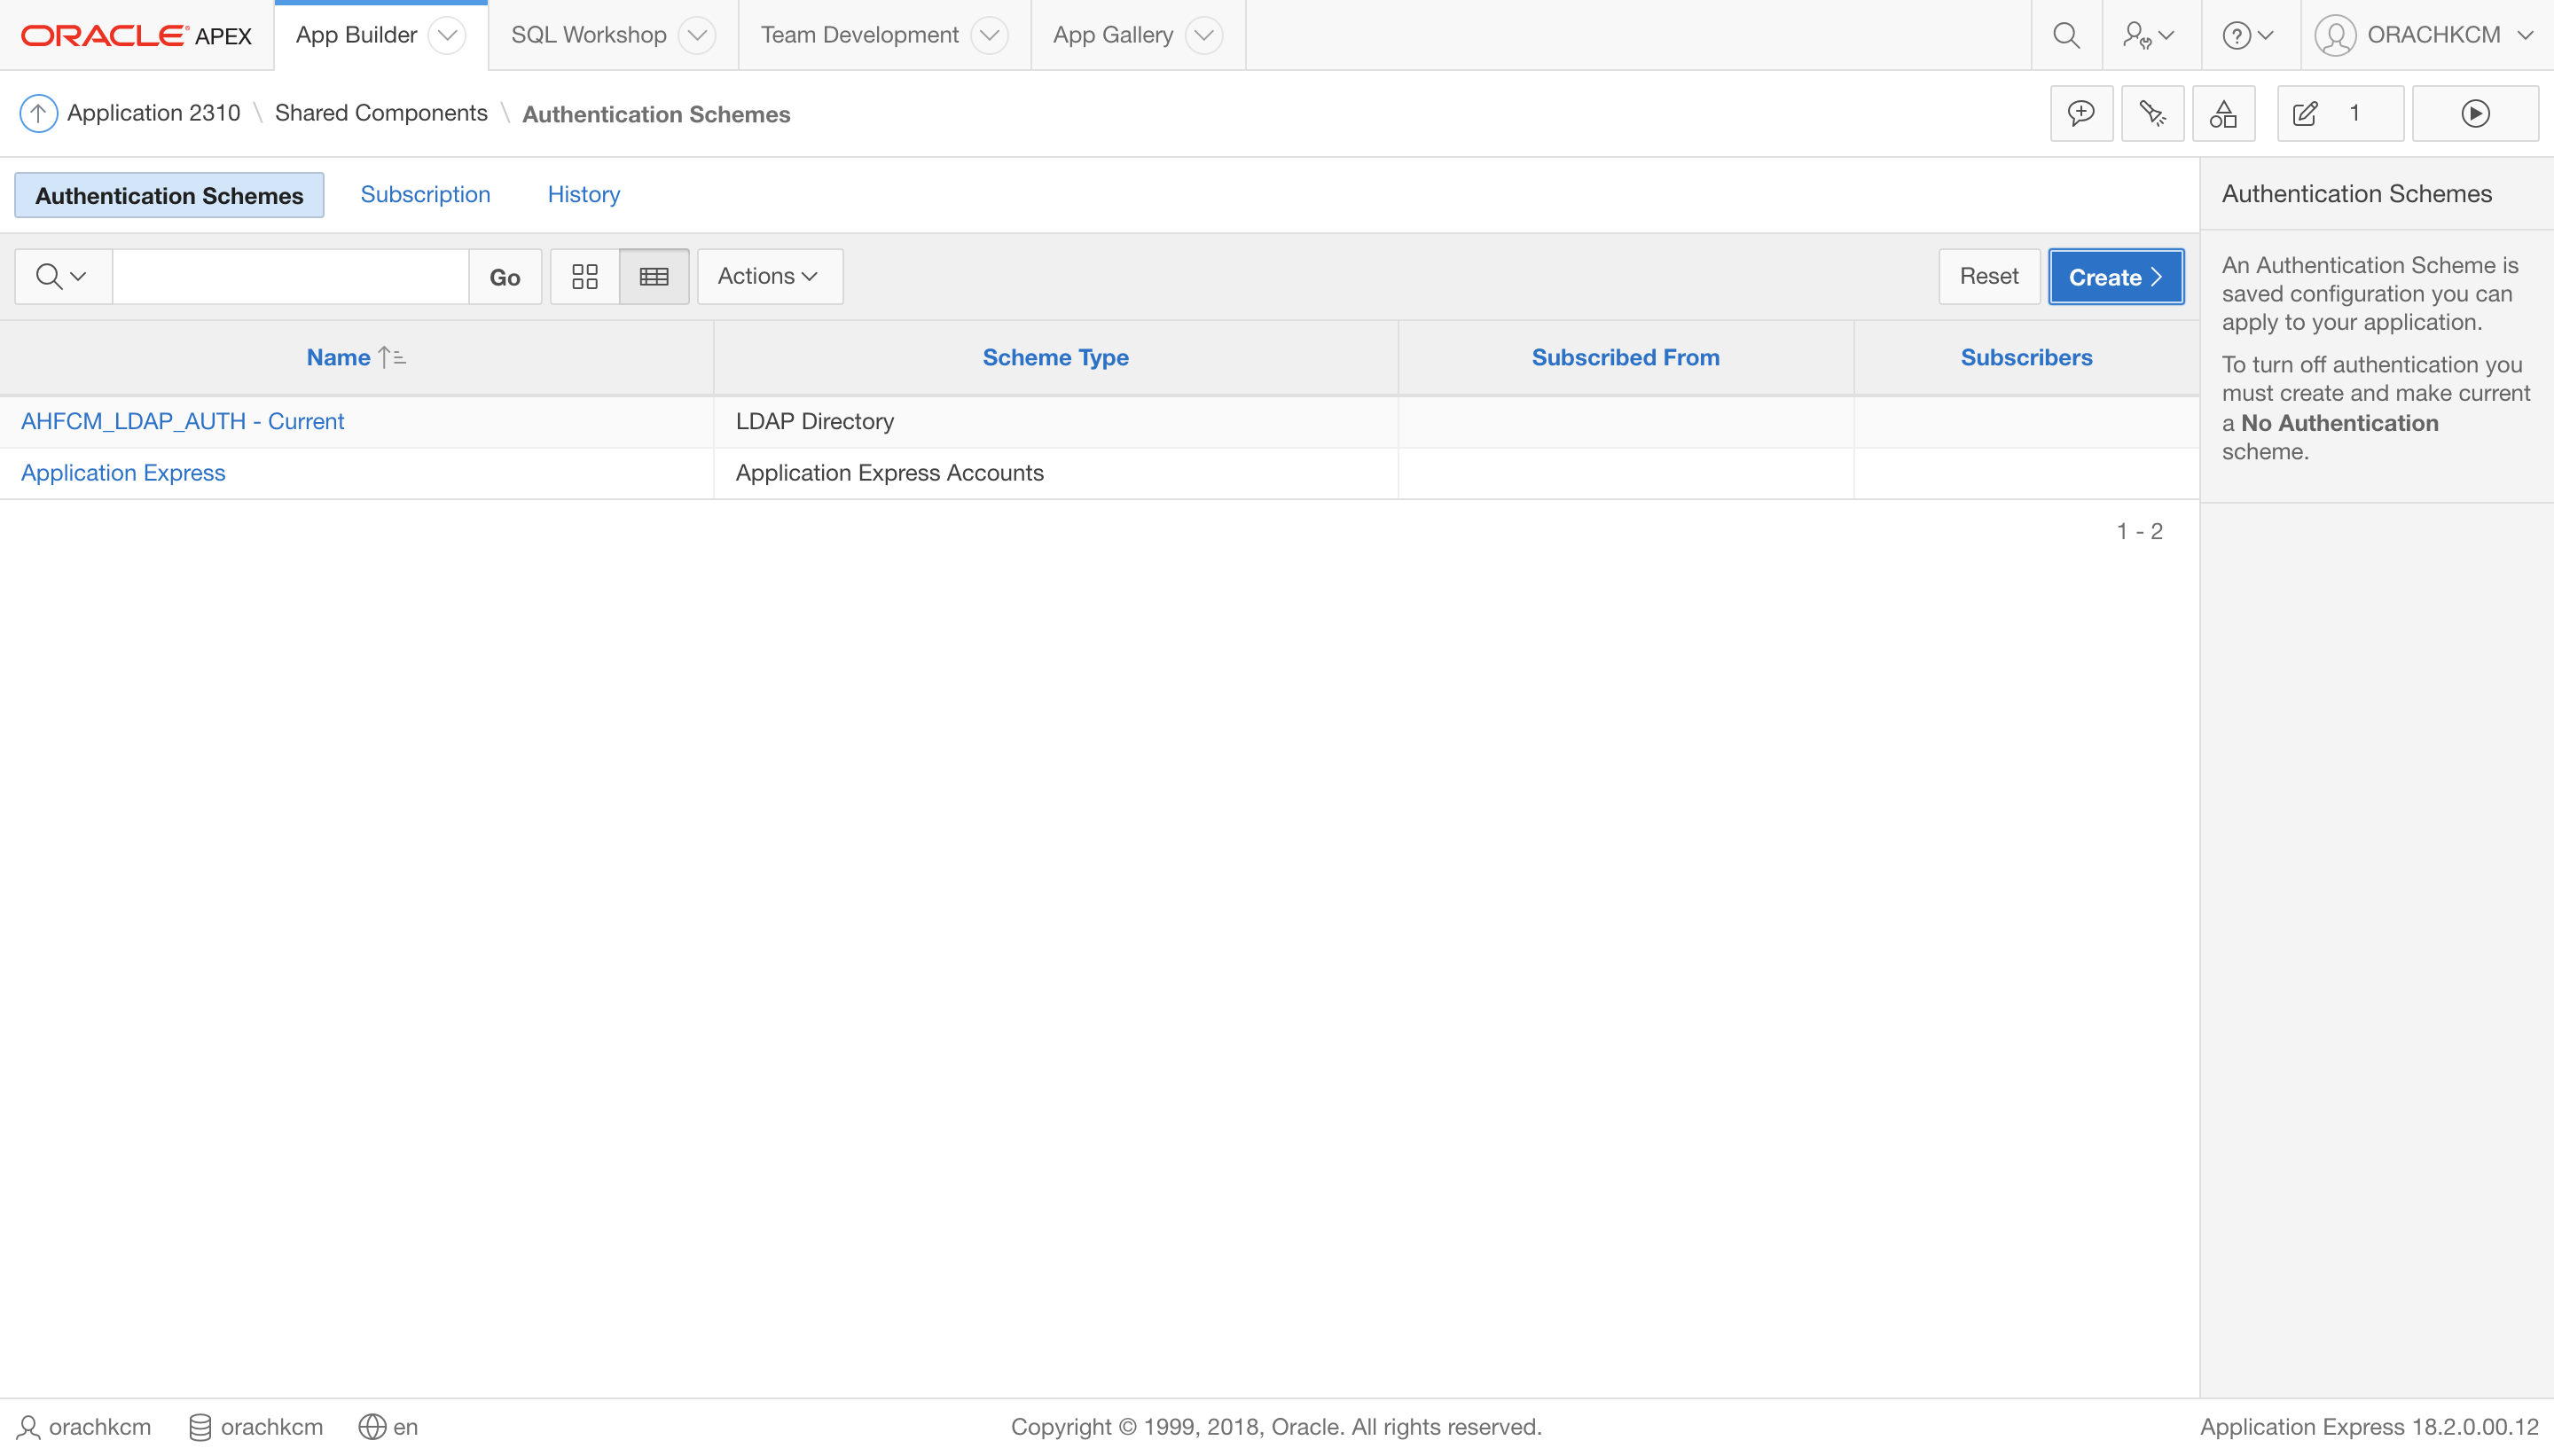This screenshot has height=1456, width=2554.
Task: Click the top search magnifier icon
Action: pos(2066,35)
